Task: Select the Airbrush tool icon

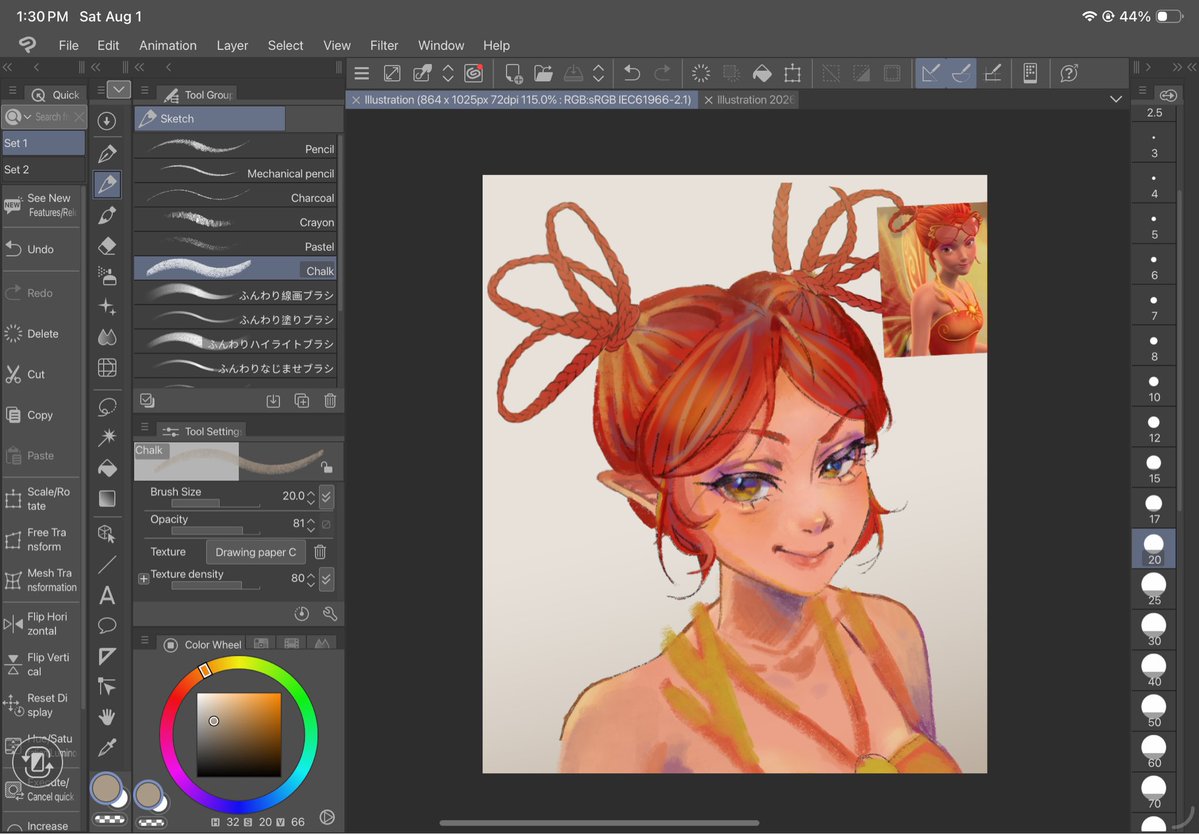Action: click(107, 276)
